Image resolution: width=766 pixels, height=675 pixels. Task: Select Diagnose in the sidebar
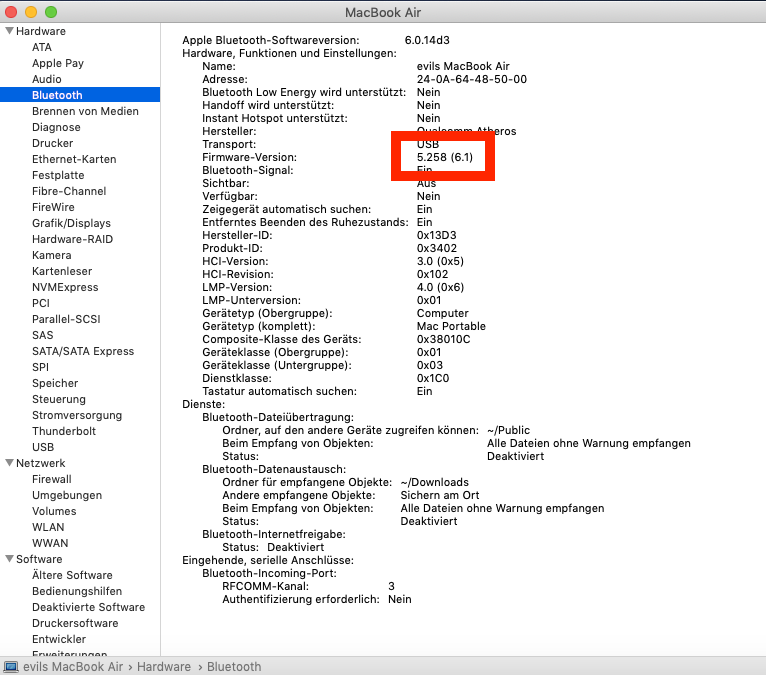coord(56,127)
